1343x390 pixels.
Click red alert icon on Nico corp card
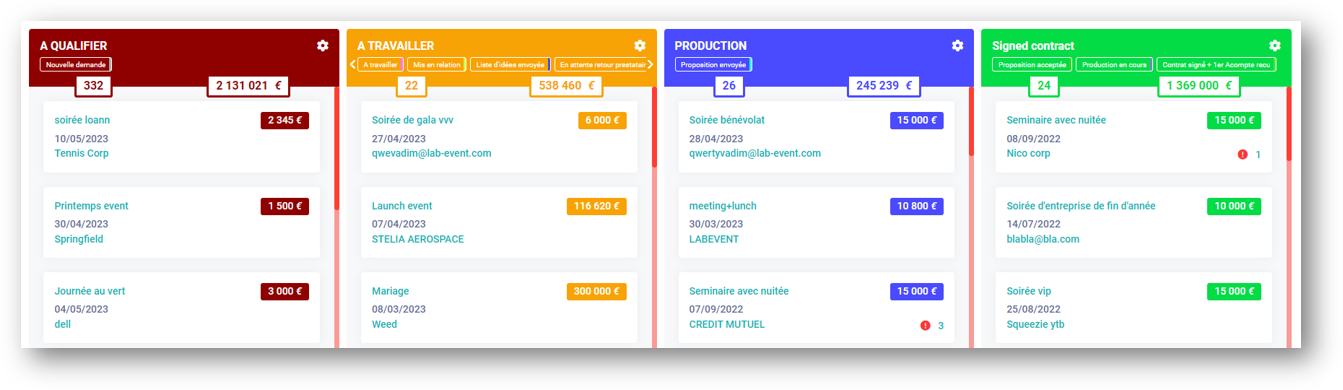click(1242, 155)
